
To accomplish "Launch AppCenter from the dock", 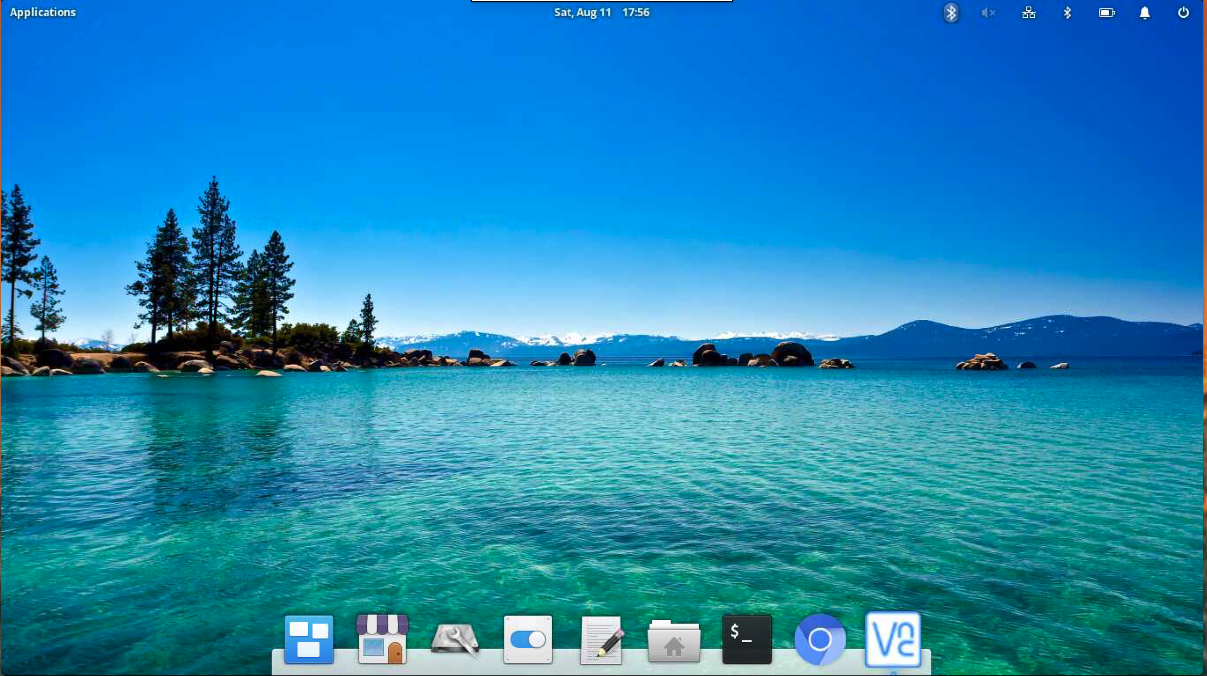I will pyautogui.click(x=381, y=640).
